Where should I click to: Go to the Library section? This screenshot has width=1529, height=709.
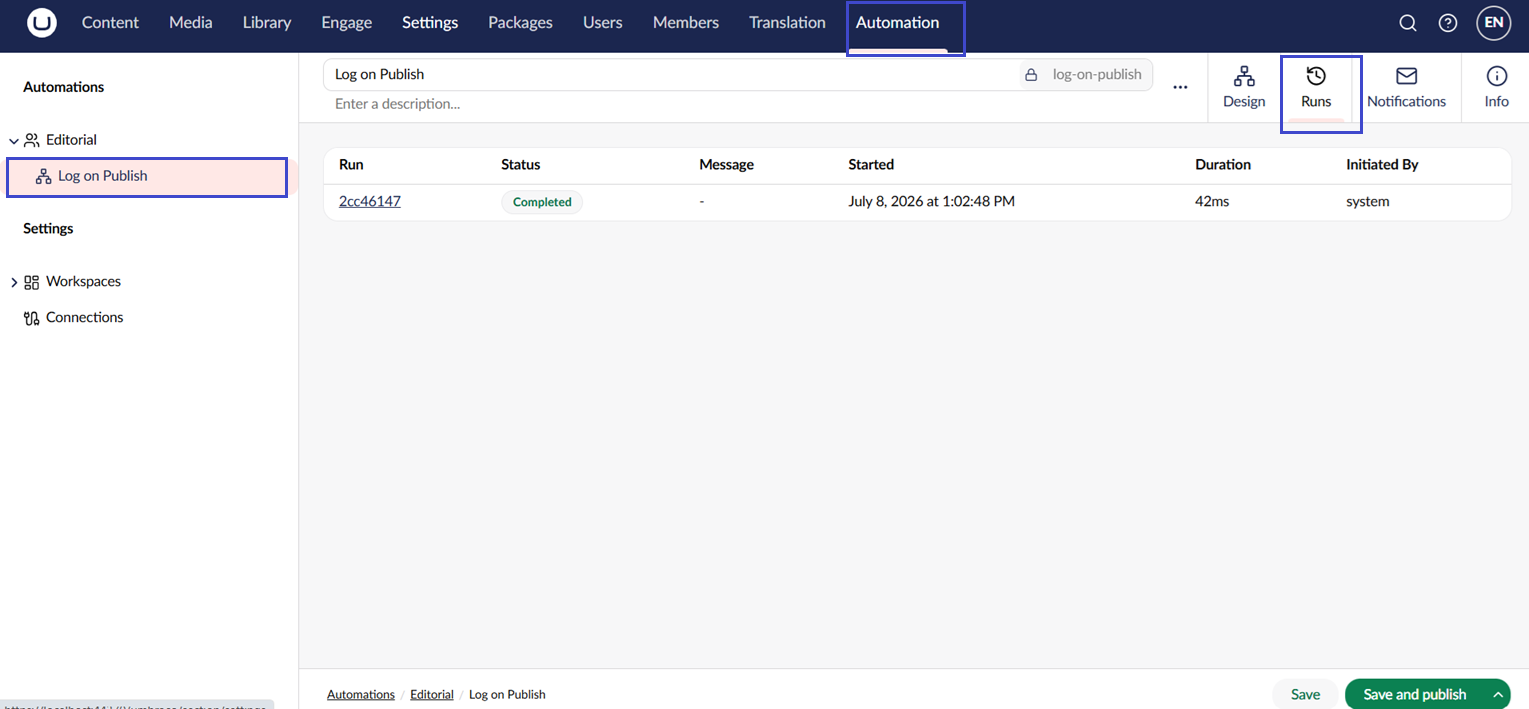[x=267, y=23]
